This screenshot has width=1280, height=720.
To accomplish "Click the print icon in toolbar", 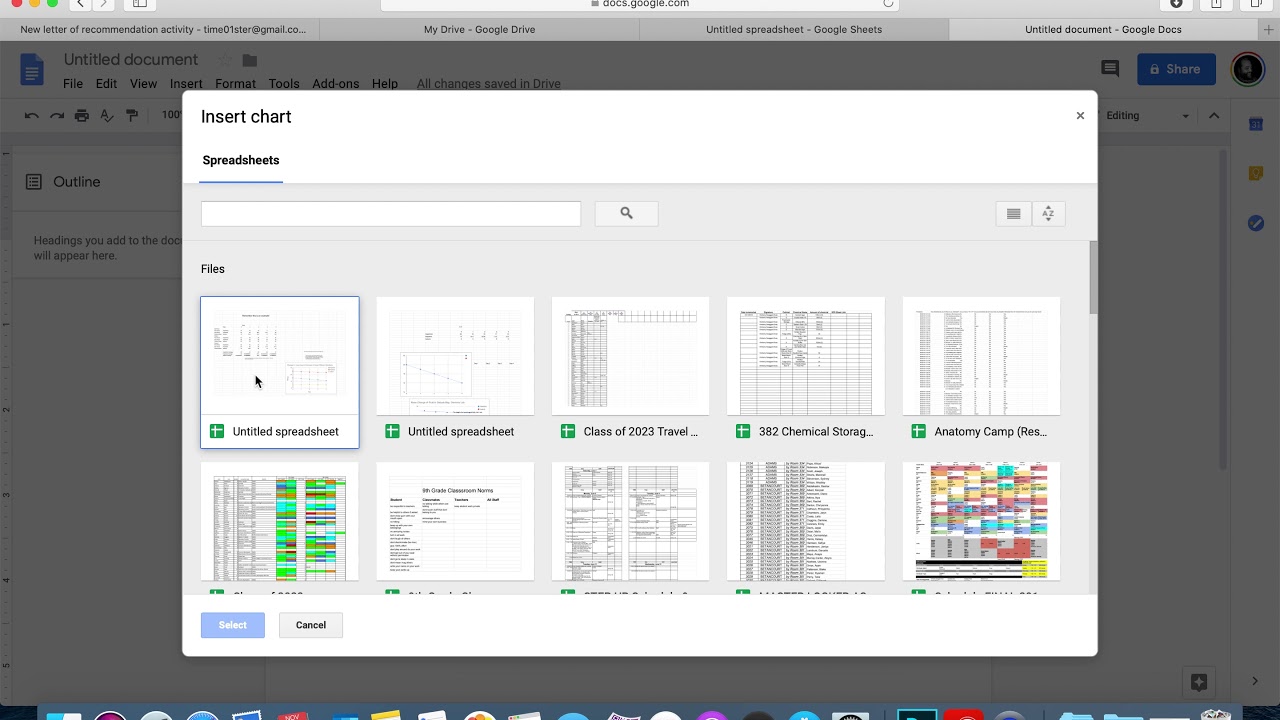I will [82, 115].
